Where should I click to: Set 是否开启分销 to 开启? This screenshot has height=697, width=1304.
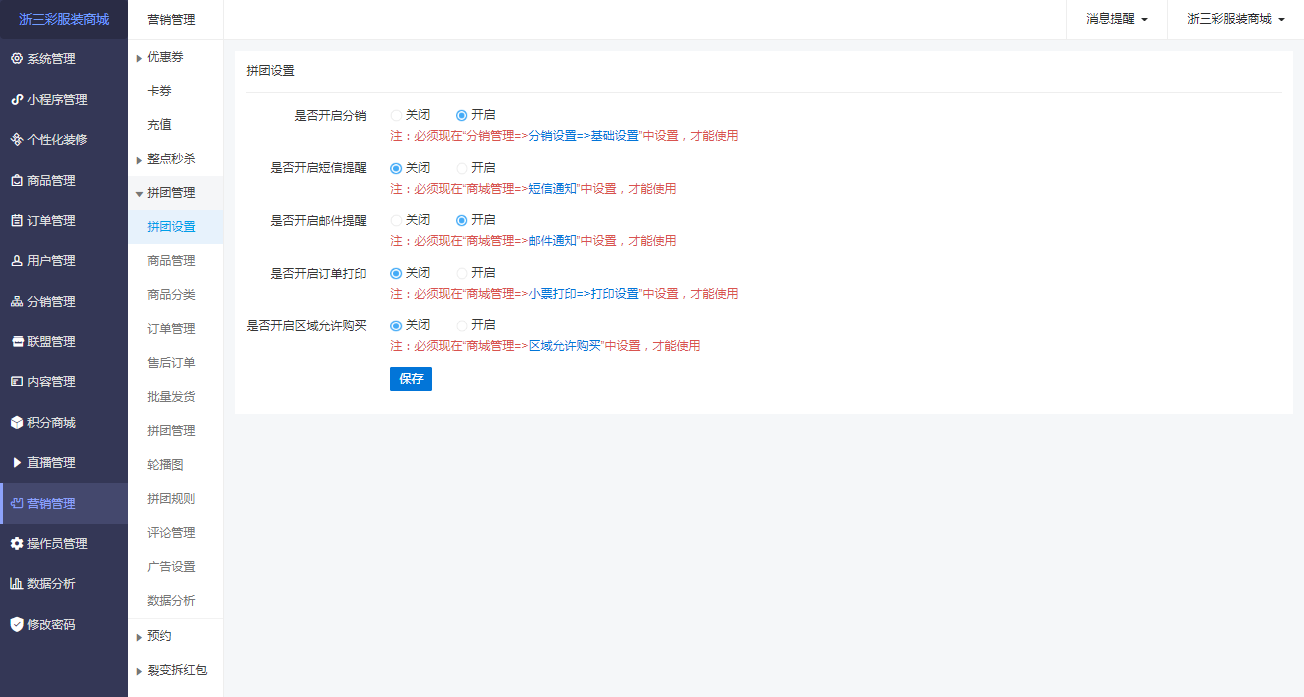[x=461, y=115]
